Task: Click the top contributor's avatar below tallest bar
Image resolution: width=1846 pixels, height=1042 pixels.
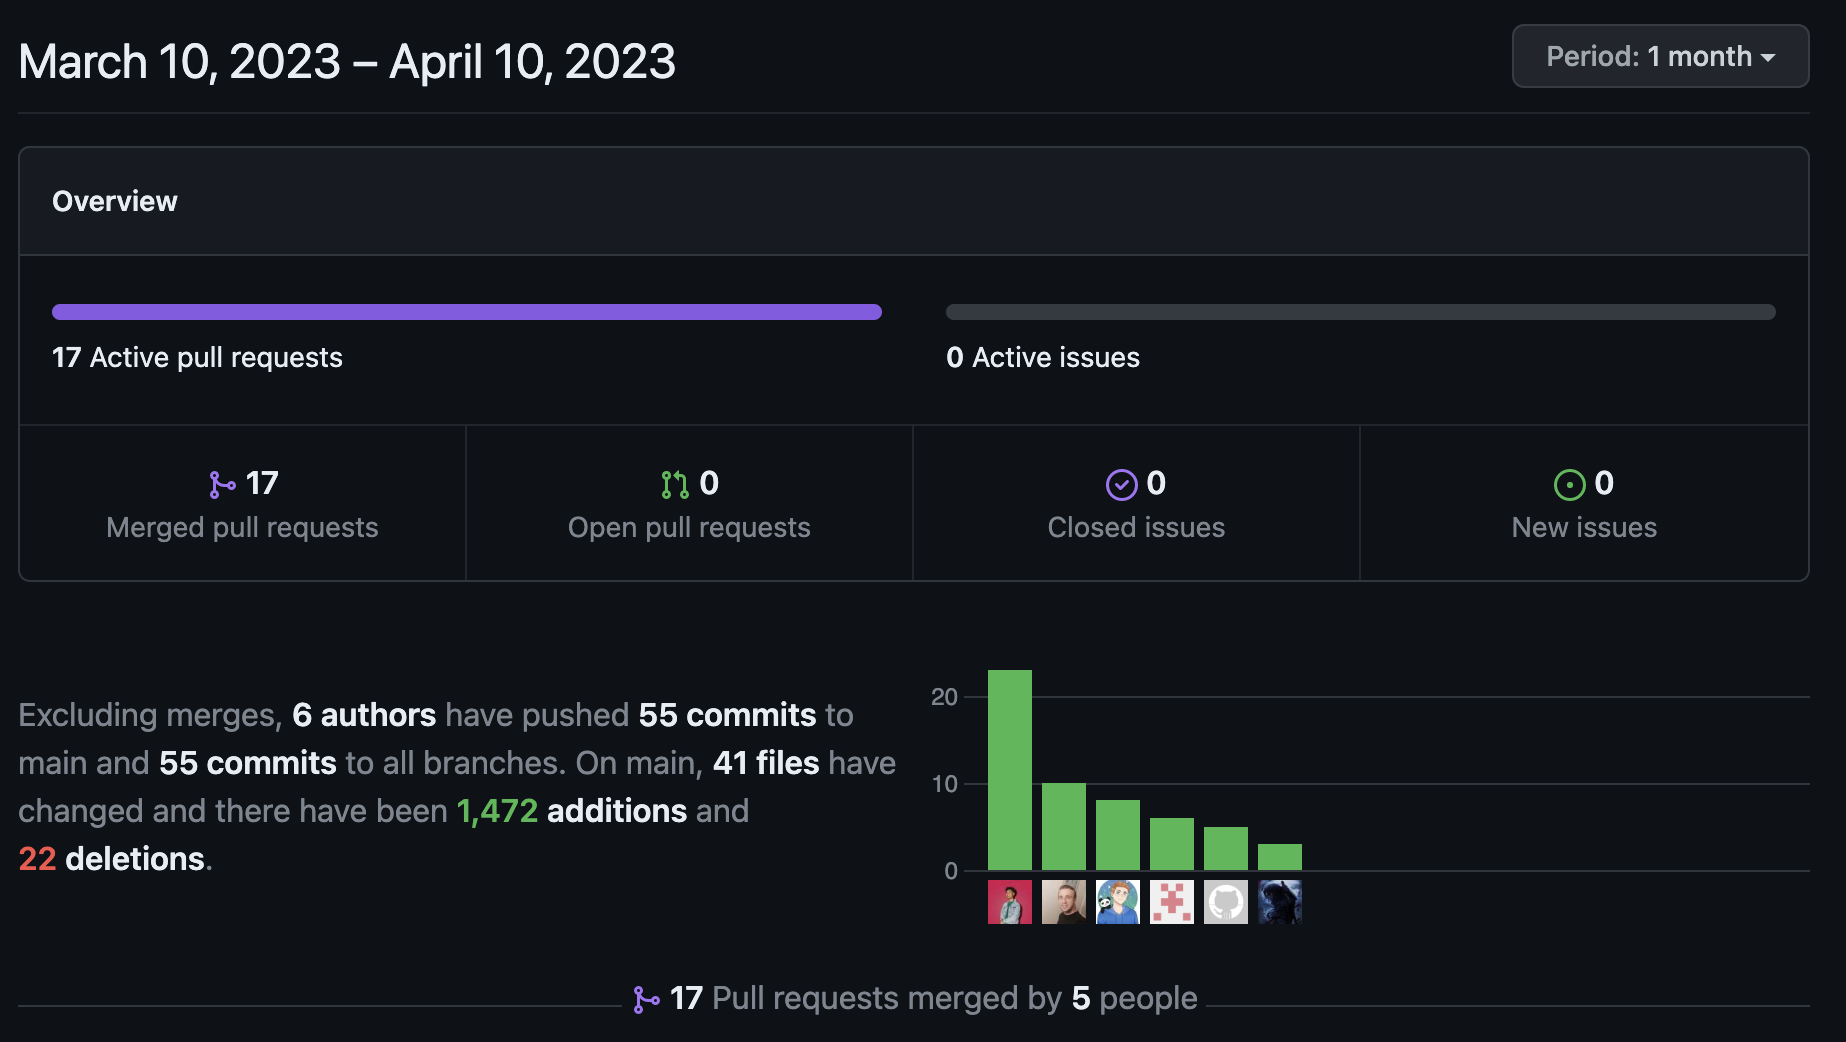Action: [1010, 901]
